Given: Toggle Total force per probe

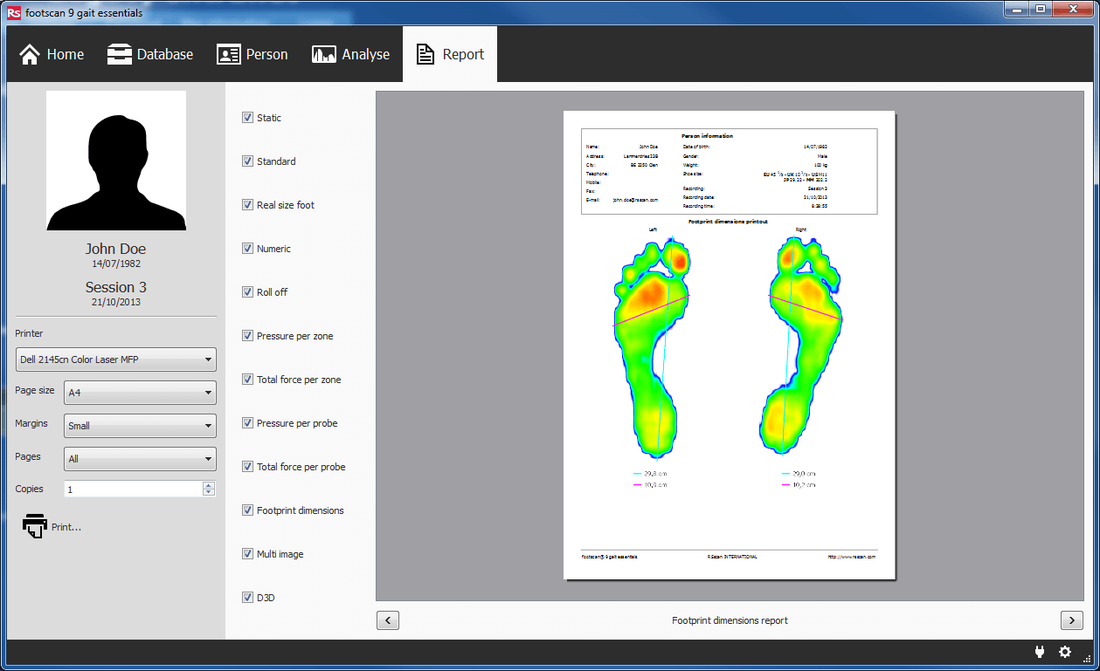Looking at the screenshot, I should coord(247,466).
